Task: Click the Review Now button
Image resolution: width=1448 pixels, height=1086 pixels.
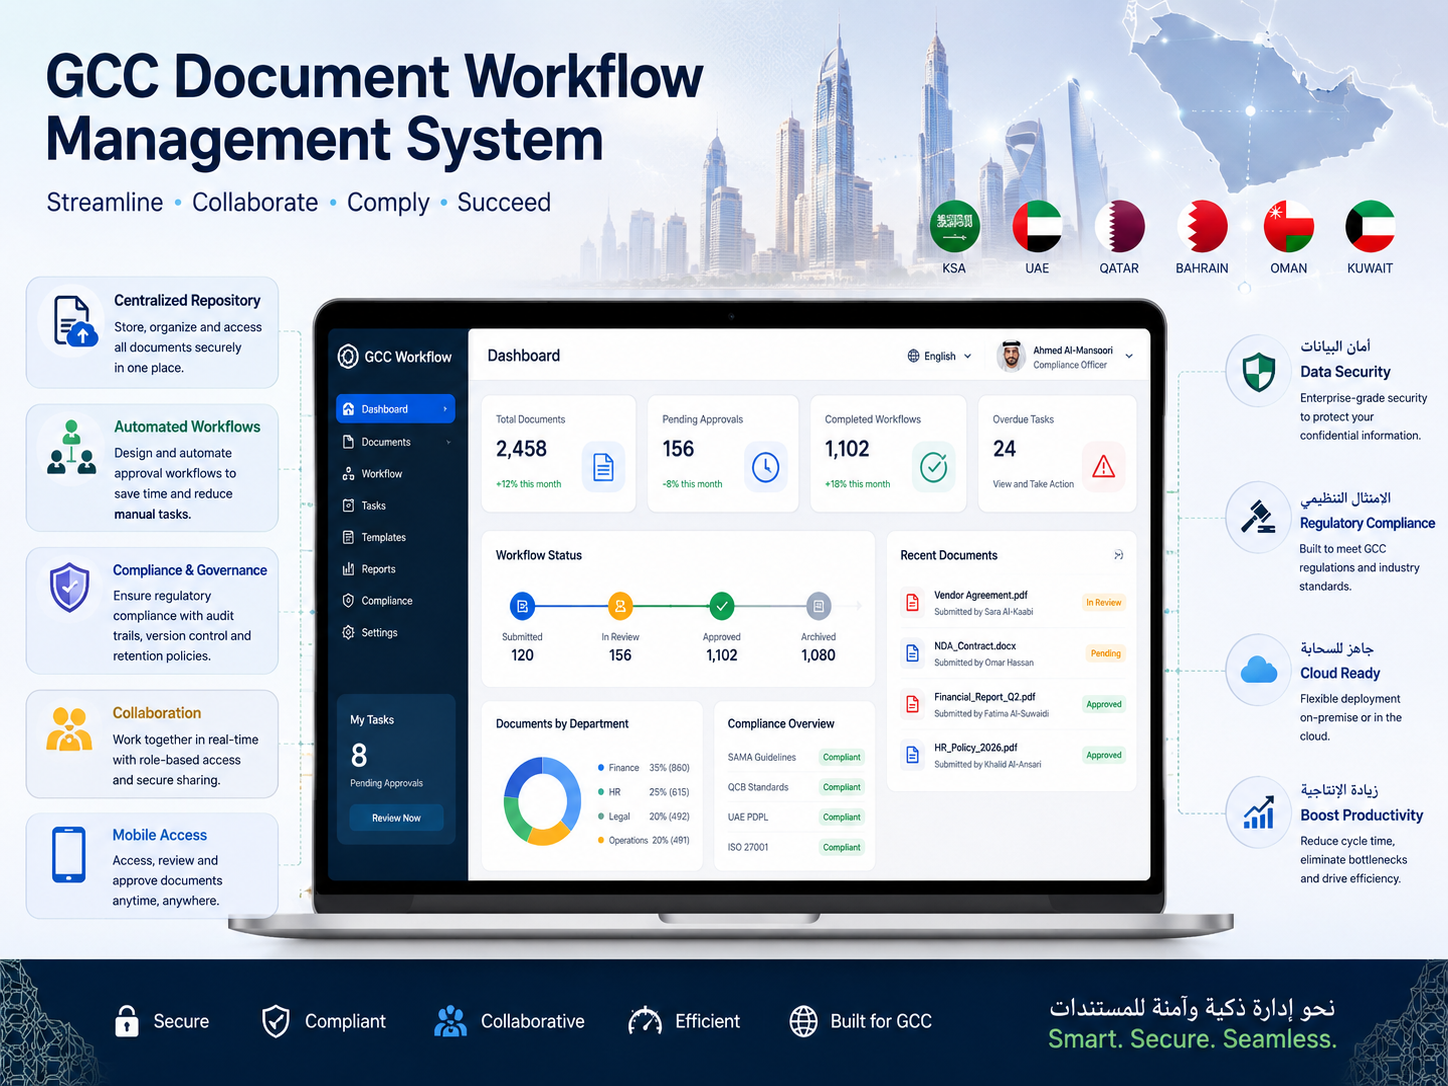Action: point(396,818)
